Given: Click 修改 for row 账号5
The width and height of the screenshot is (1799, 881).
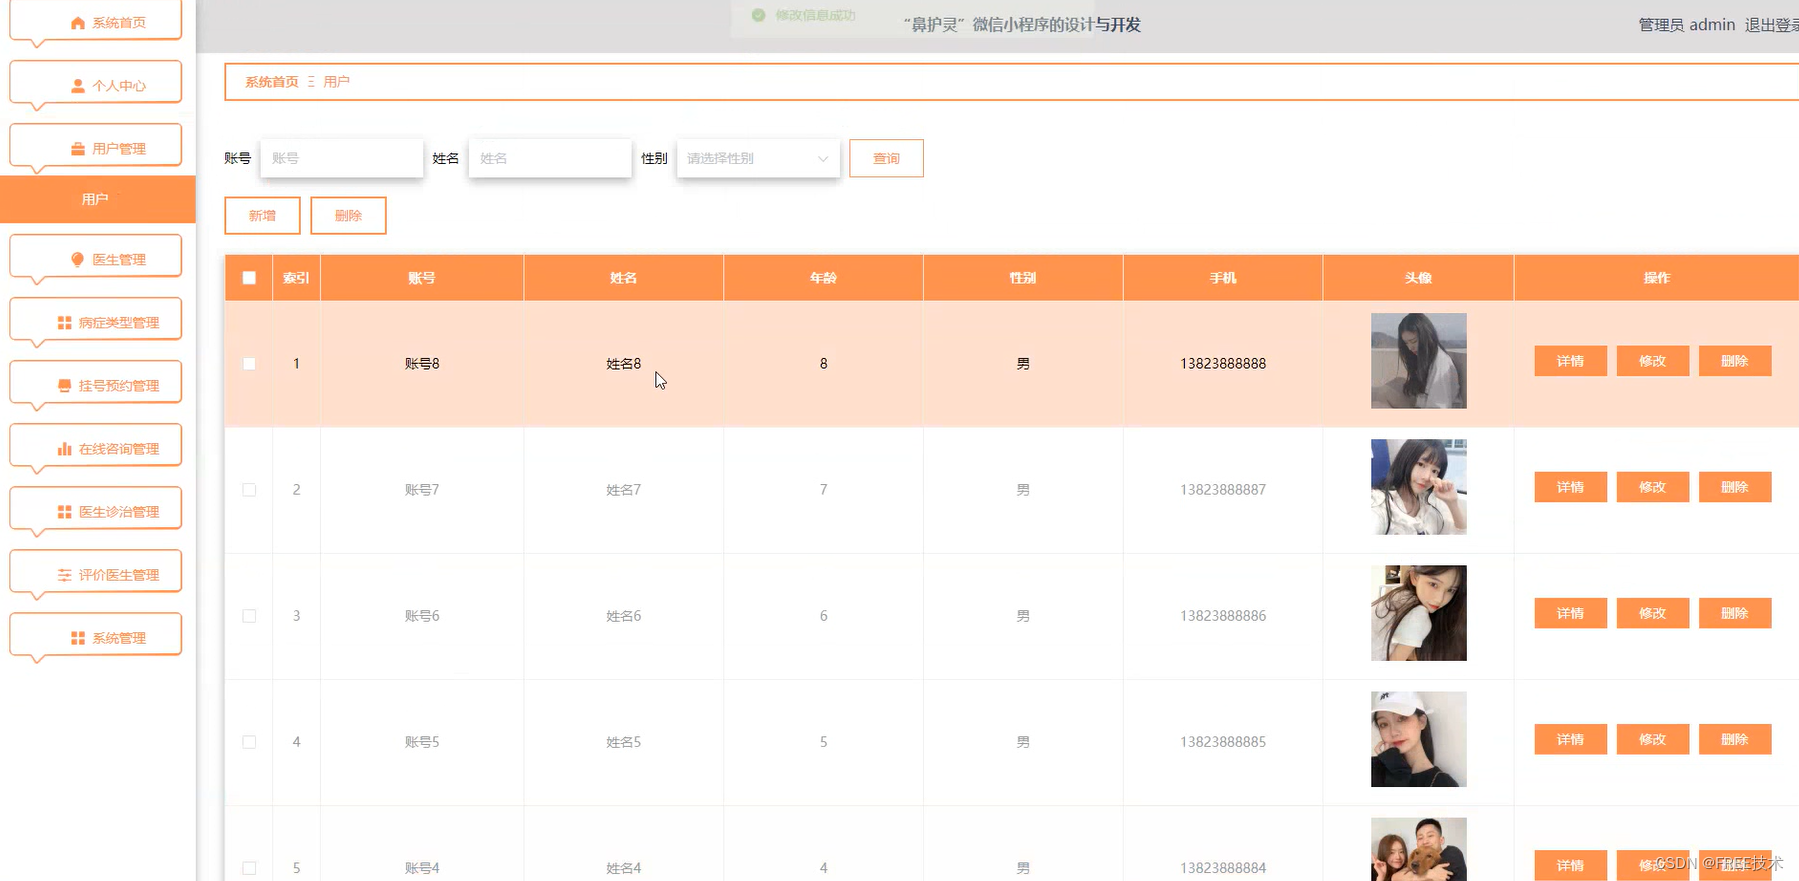Looking at the screenshot, I should [1652, 739].
